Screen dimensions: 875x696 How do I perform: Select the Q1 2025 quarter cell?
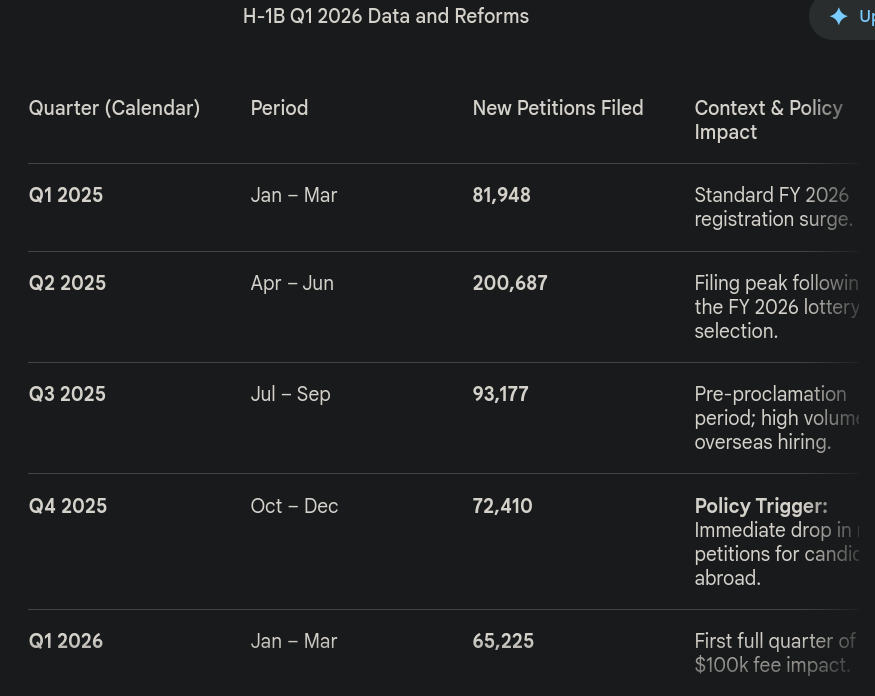[x=66, y=196]
